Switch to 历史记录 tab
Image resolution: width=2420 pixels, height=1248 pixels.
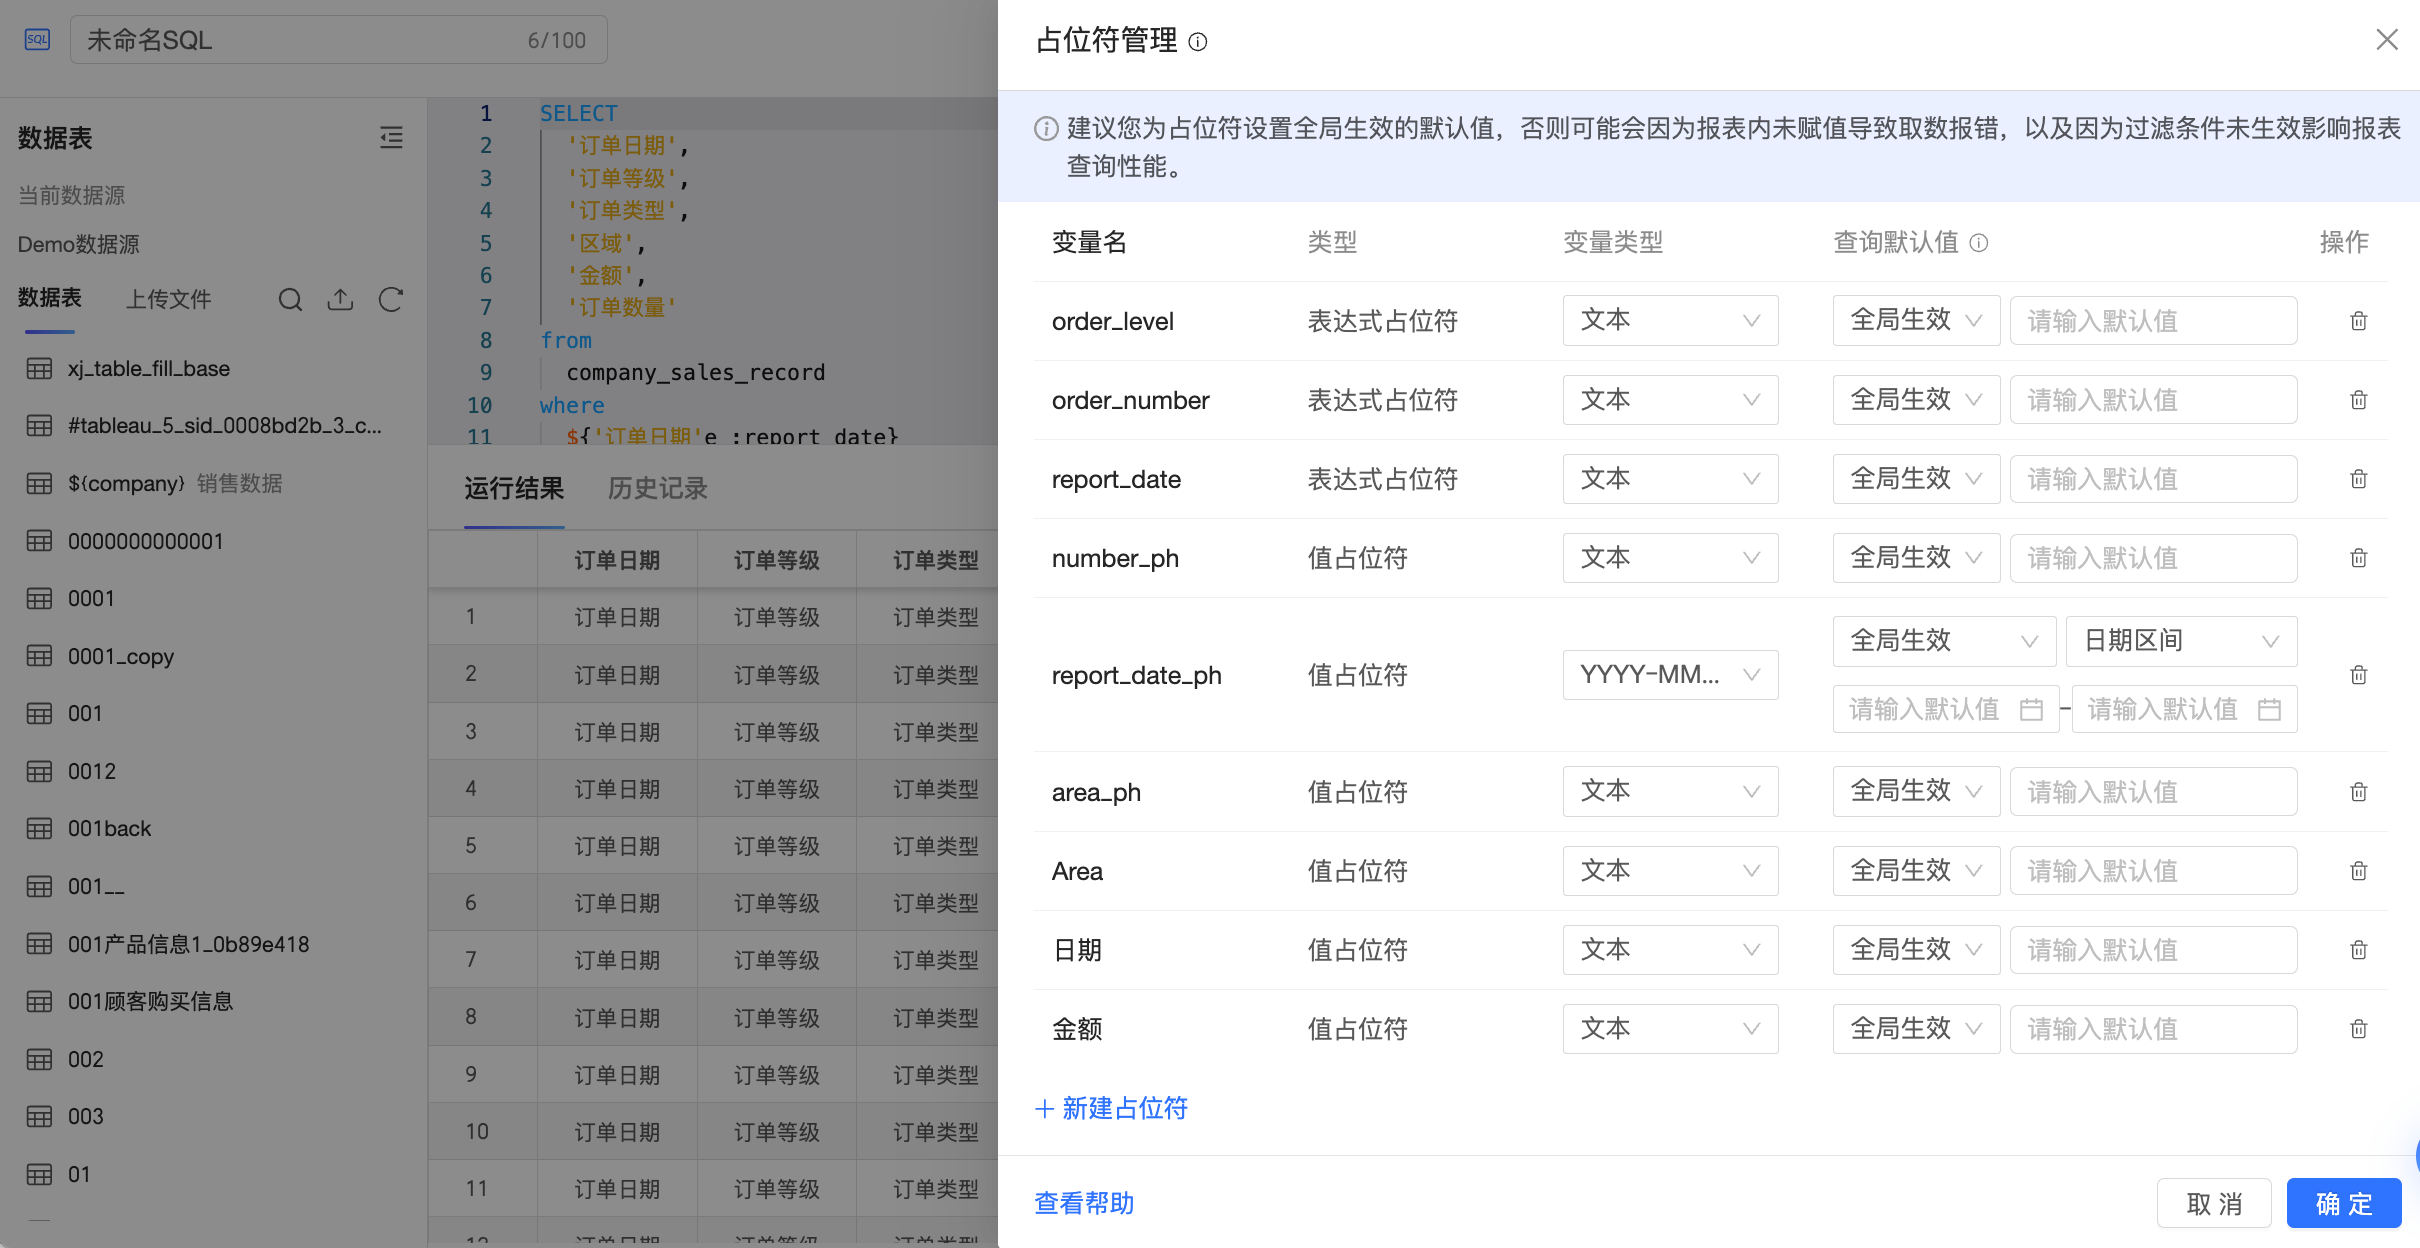[657, 489]
